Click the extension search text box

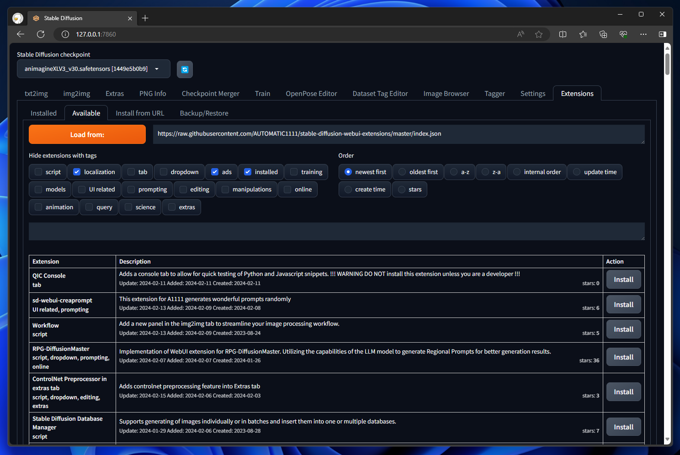337,231
